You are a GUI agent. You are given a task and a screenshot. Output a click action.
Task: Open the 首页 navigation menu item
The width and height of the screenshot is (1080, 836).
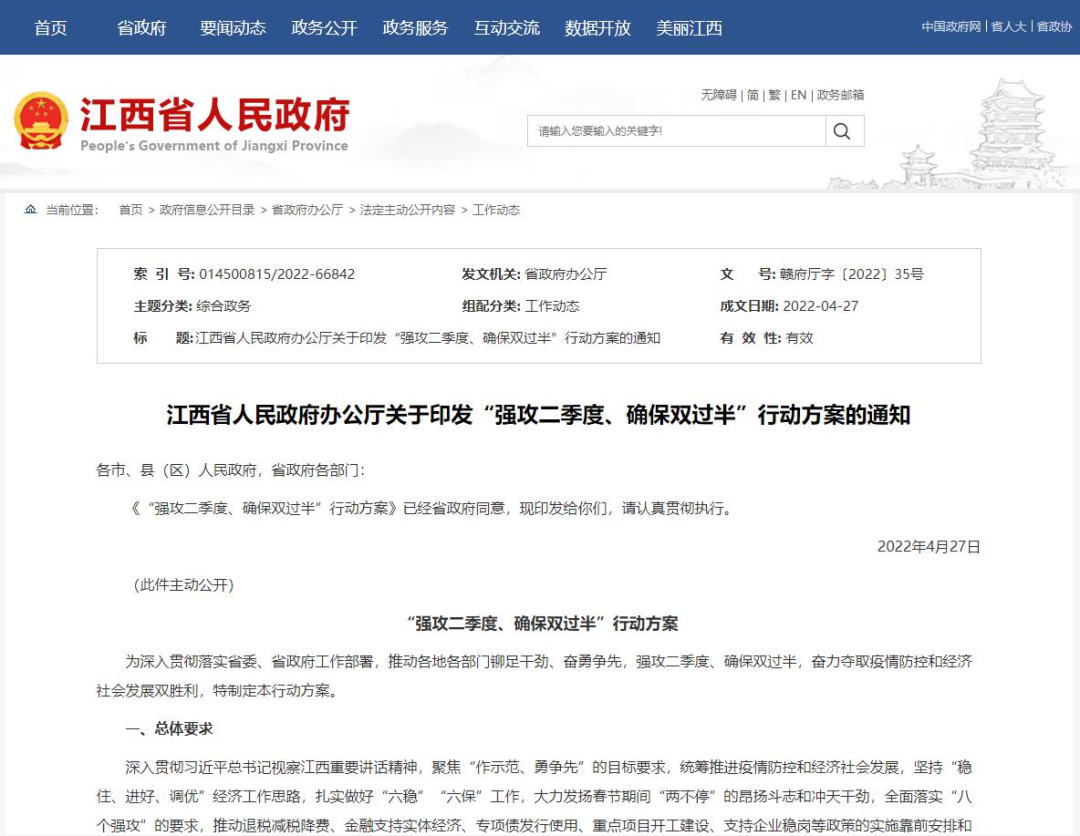[51, 28]
